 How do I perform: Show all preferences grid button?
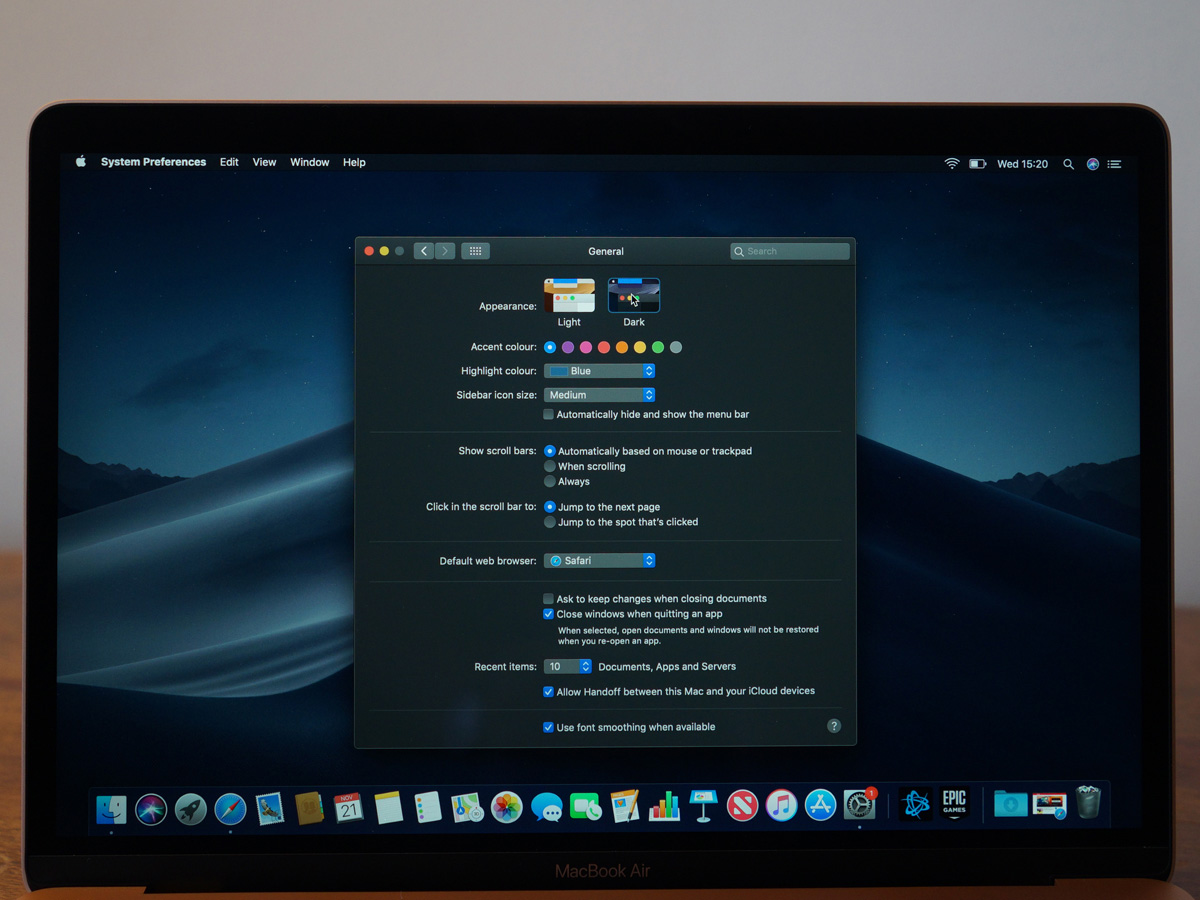[x=475, y=251]
